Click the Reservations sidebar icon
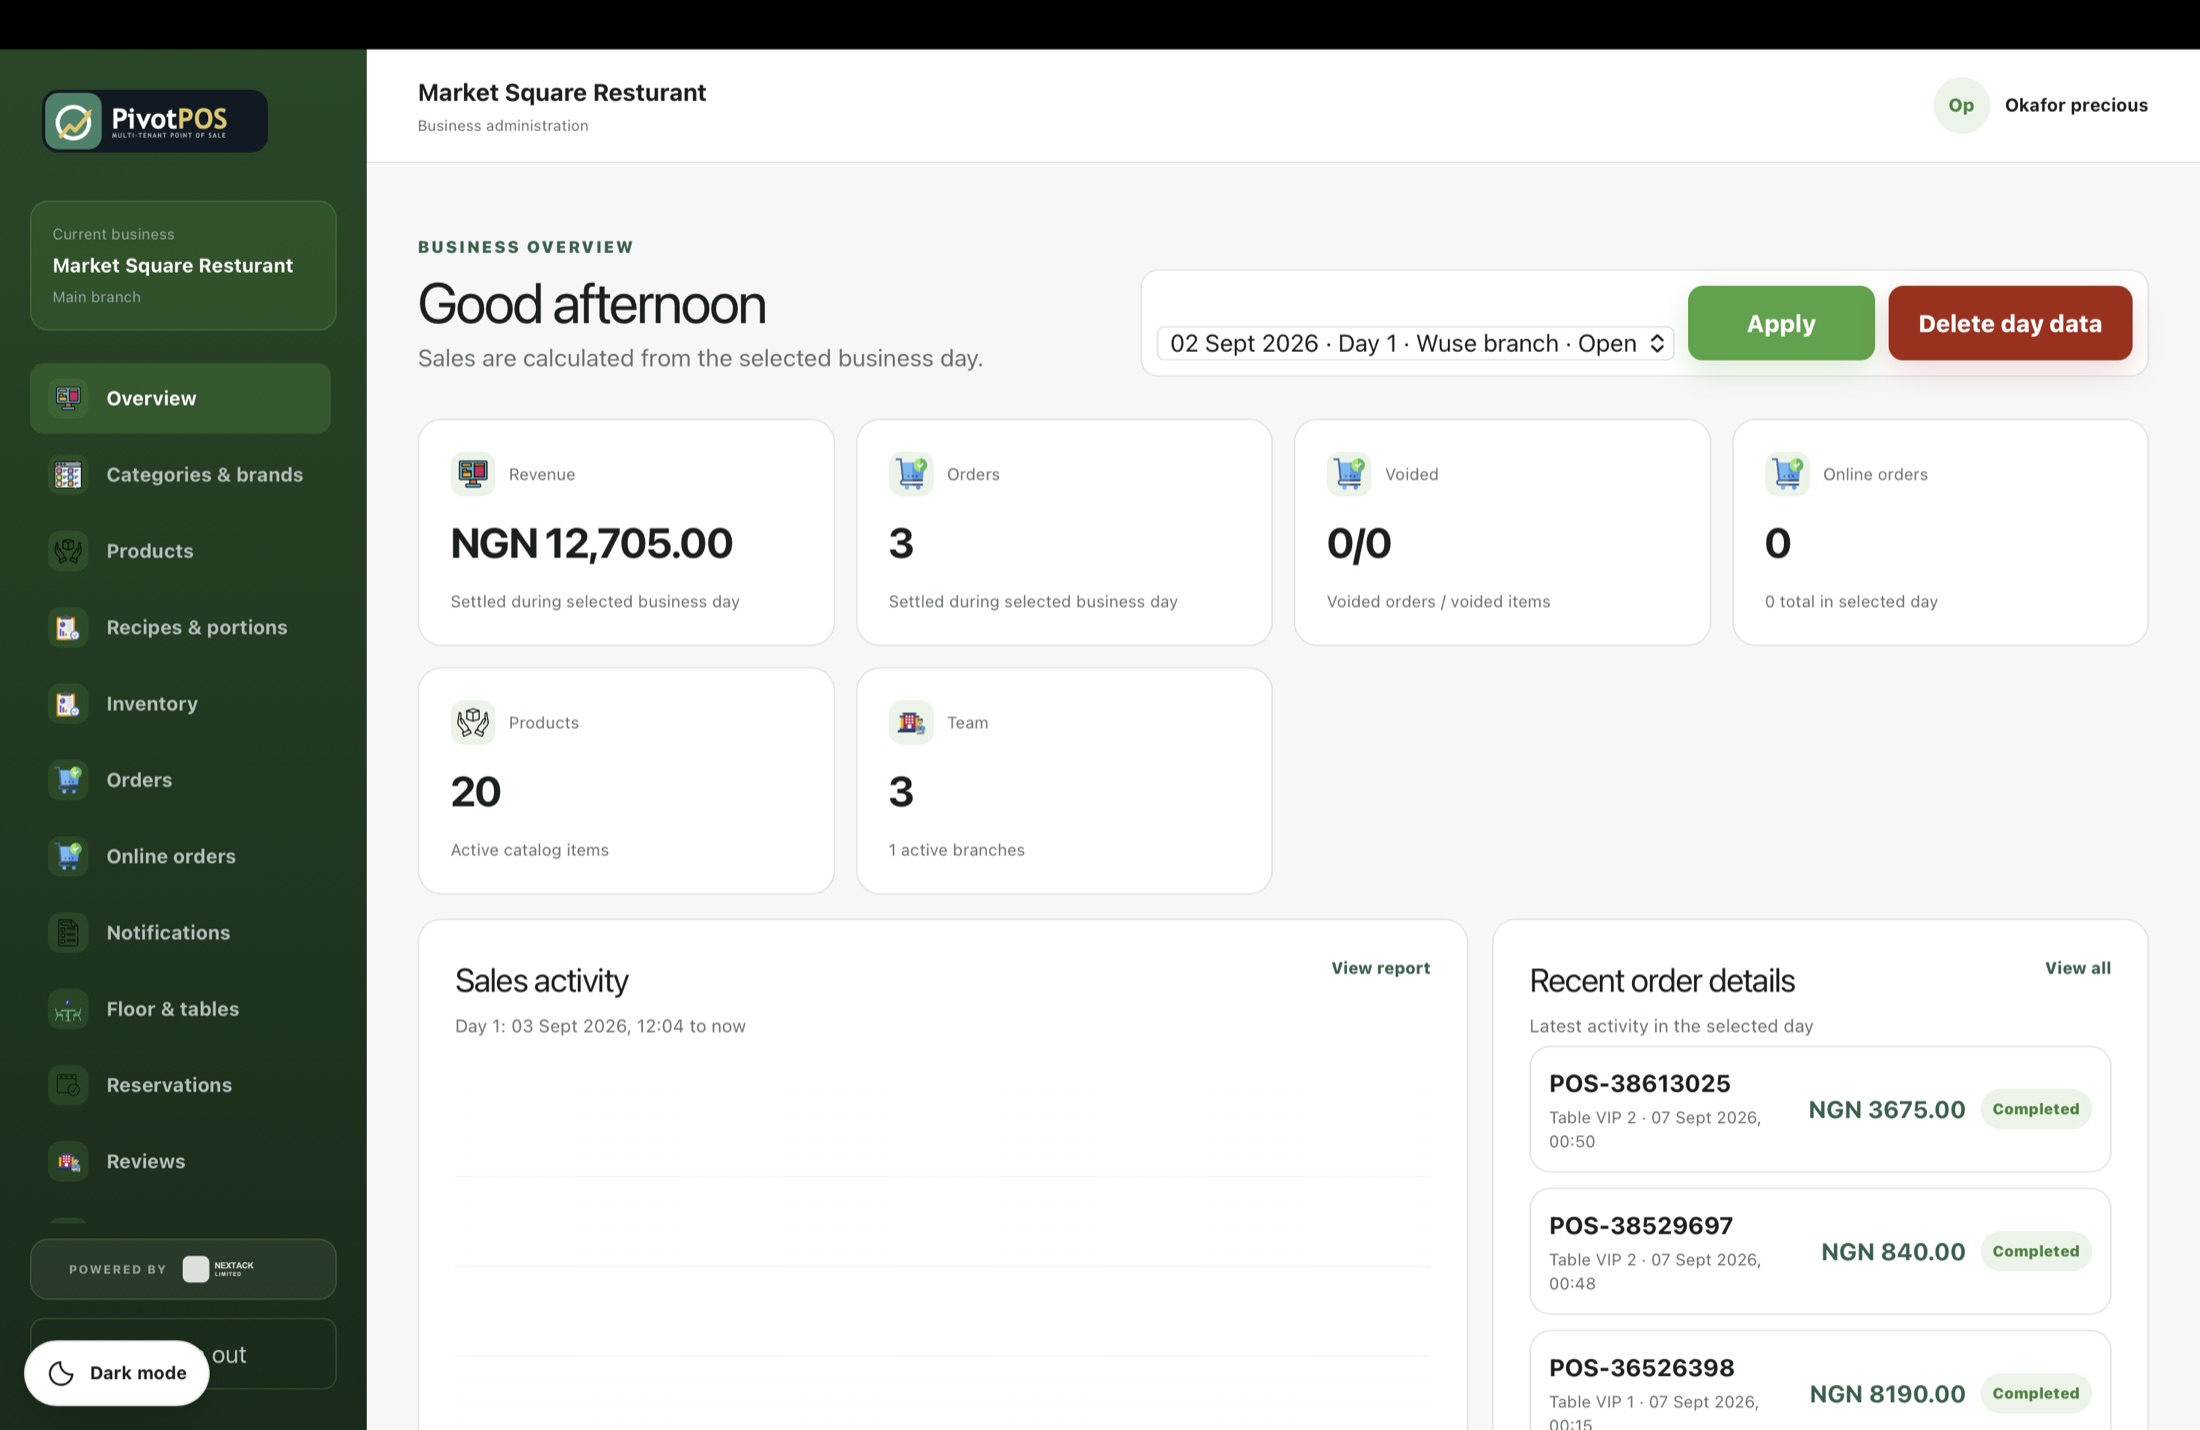The height and width of the screenshot is (1430, 2200). click(x=68, y=1085)
